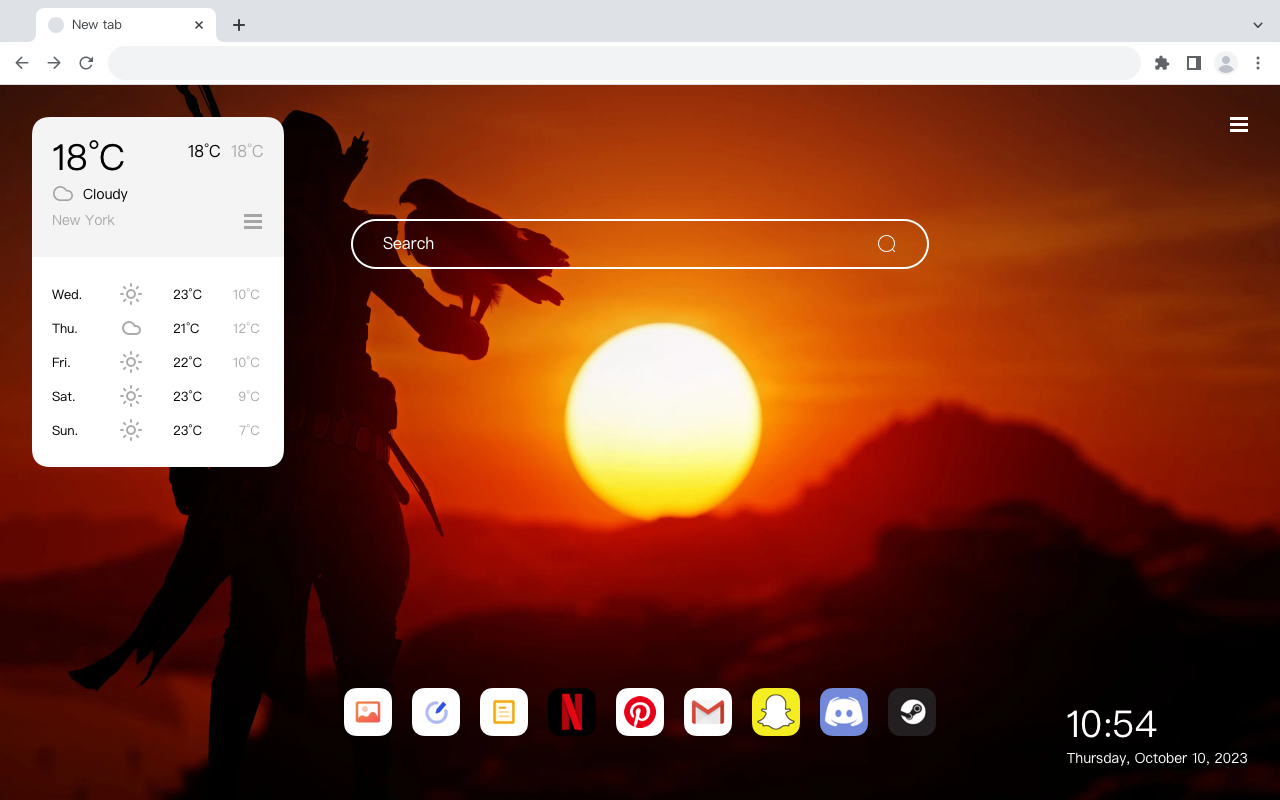The width and height of the screenshot is (1280, 800).
Task: Click the New York location label
Action: point(83,220)
